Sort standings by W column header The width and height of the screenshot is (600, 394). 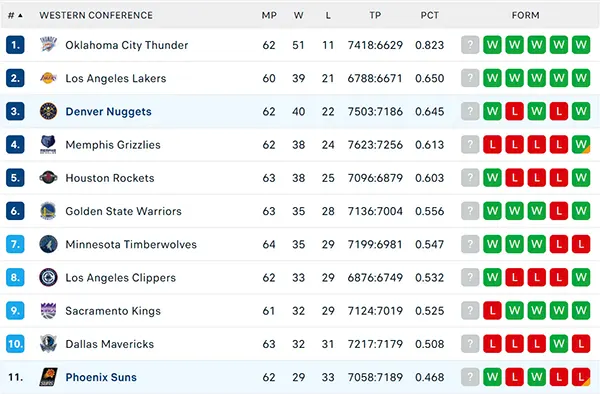click(298, 15)
